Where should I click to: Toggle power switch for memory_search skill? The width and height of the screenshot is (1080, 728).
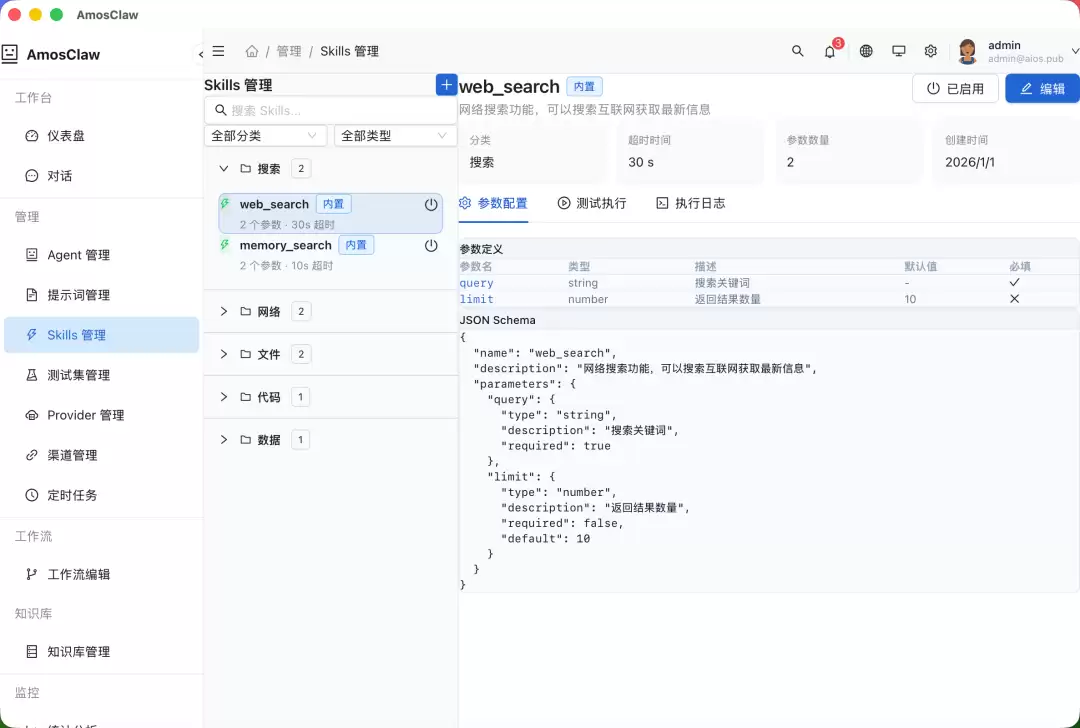point(431,246)
